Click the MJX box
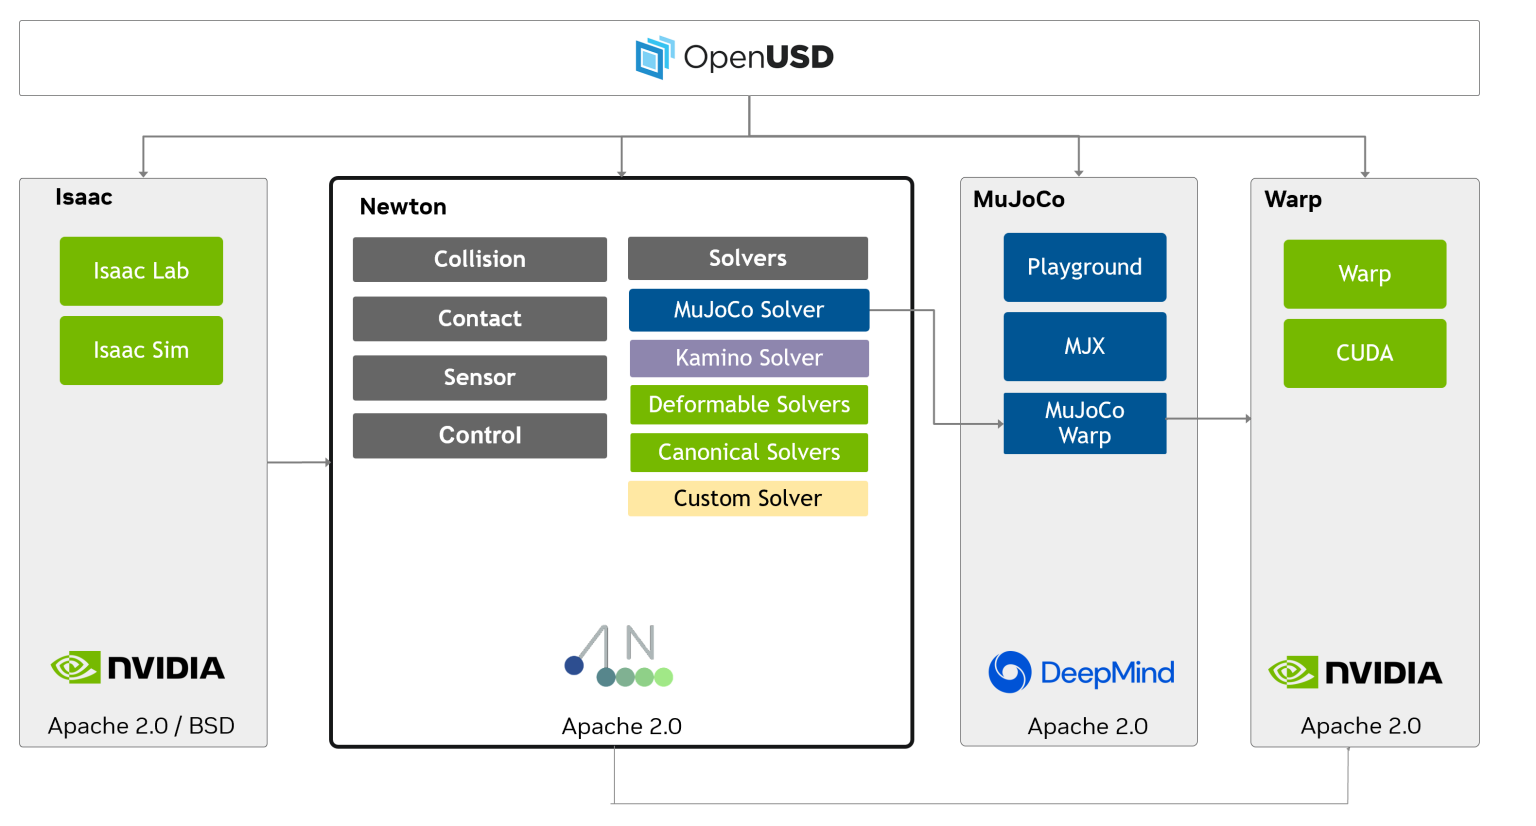Image resolution: width=1536 pixels, height=826 pixels. (1085, 346)
